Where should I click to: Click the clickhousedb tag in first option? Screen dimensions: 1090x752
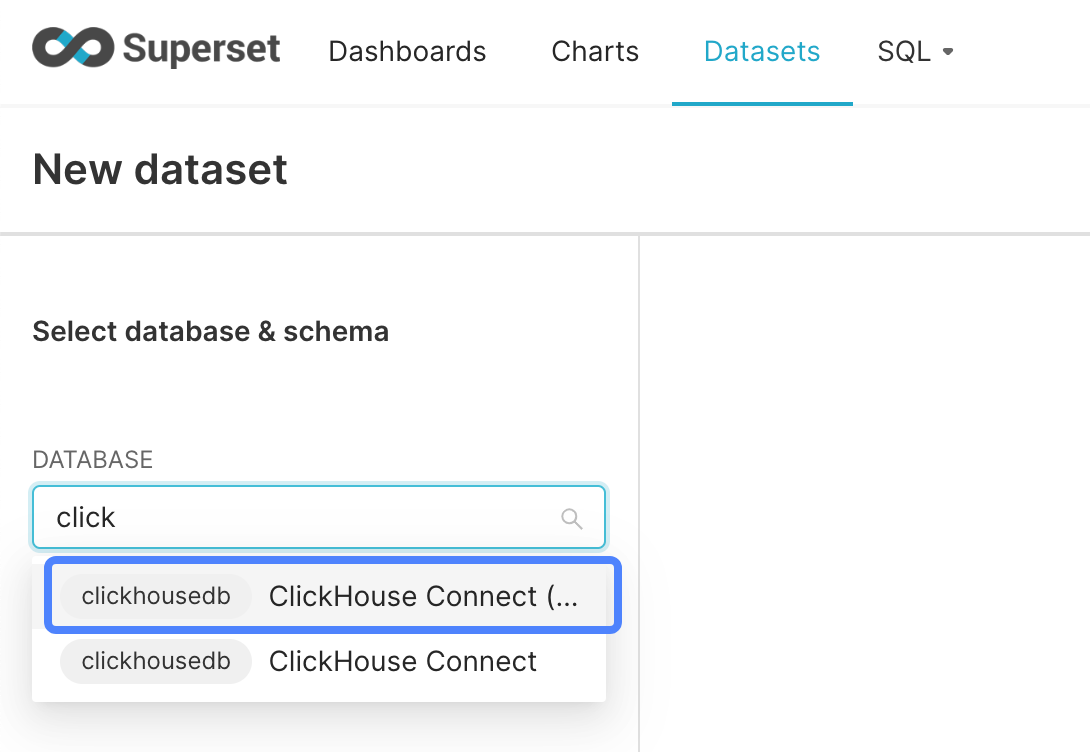pos(156,596)
